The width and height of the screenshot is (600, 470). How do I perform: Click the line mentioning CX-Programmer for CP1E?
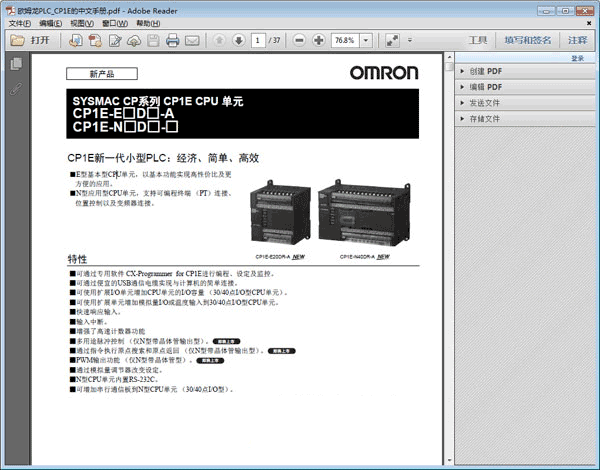coord(172,274)
